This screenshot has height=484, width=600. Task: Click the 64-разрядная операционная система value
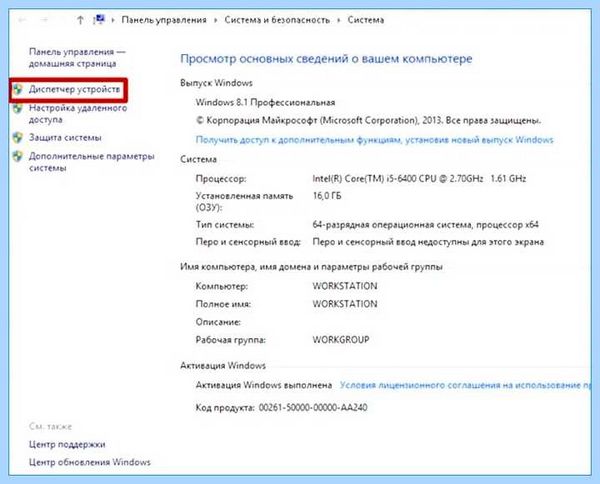pos(426,225)
